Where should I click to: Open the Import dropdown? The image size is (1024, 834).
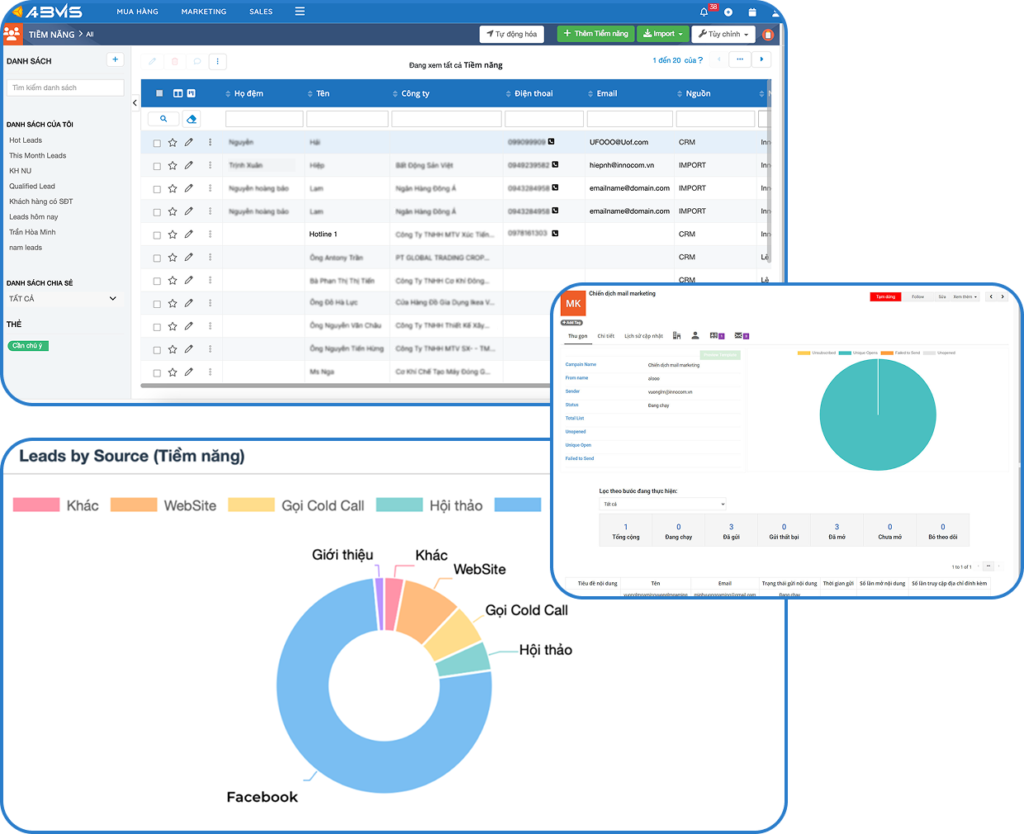point(661,34)
